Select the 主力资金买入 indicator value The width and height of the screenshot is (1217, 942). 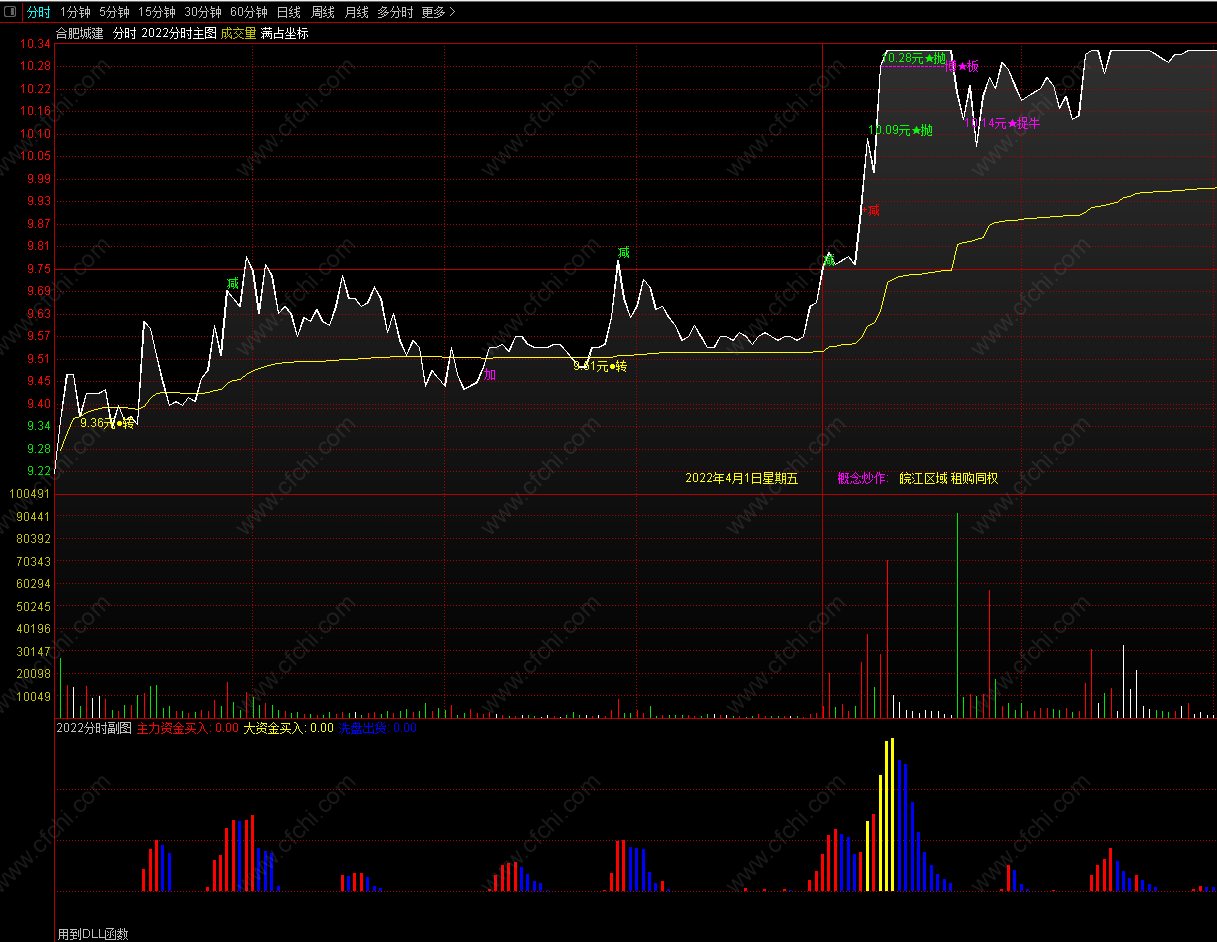[187, 728]
